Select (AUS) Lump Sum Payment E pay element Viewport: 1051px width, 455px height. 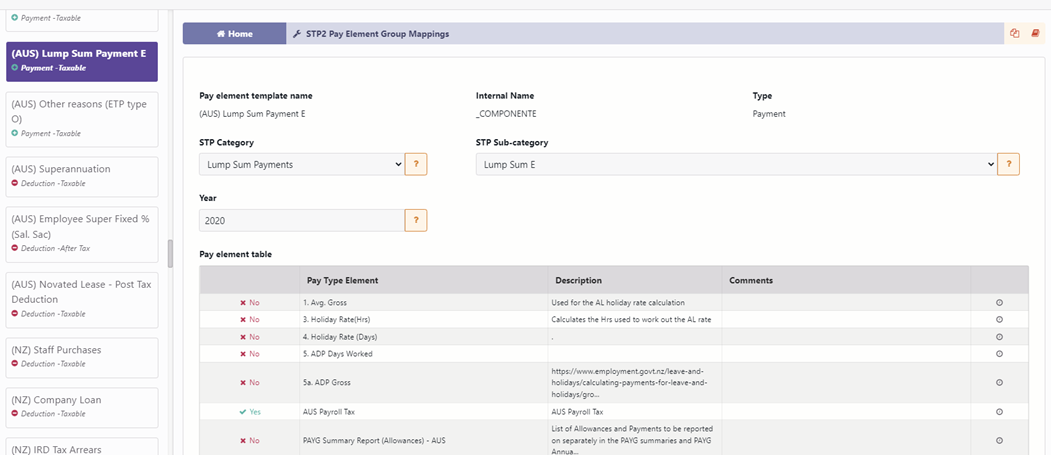point(82,62)
